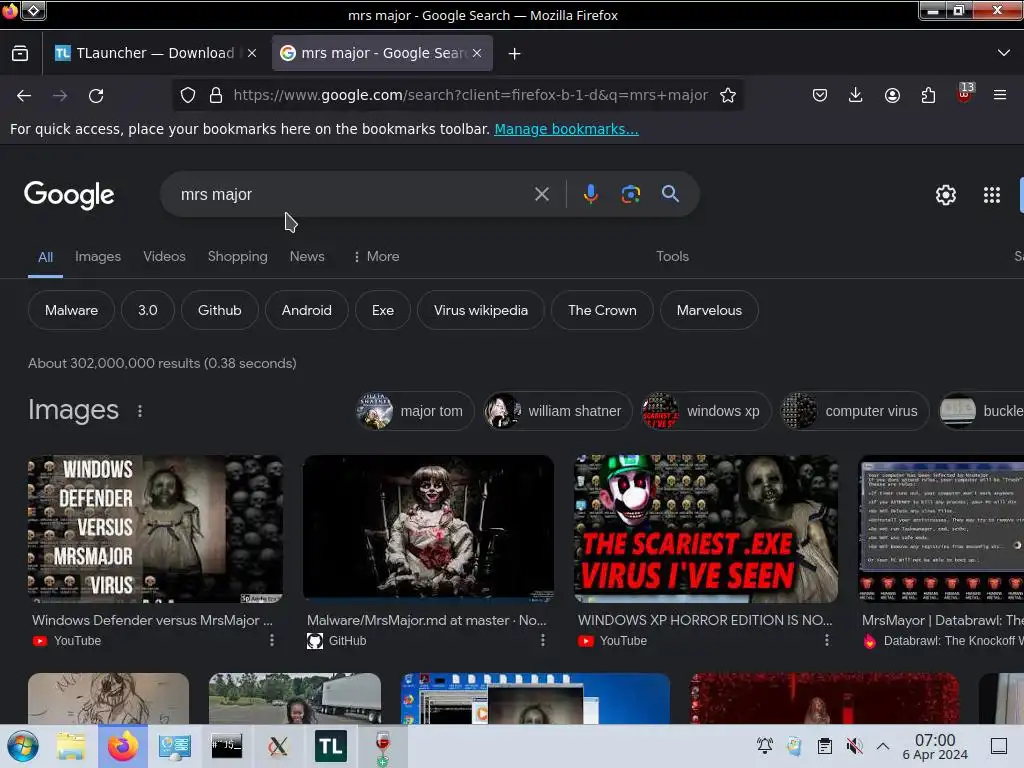Open the terminal from the taskbar

227,746
